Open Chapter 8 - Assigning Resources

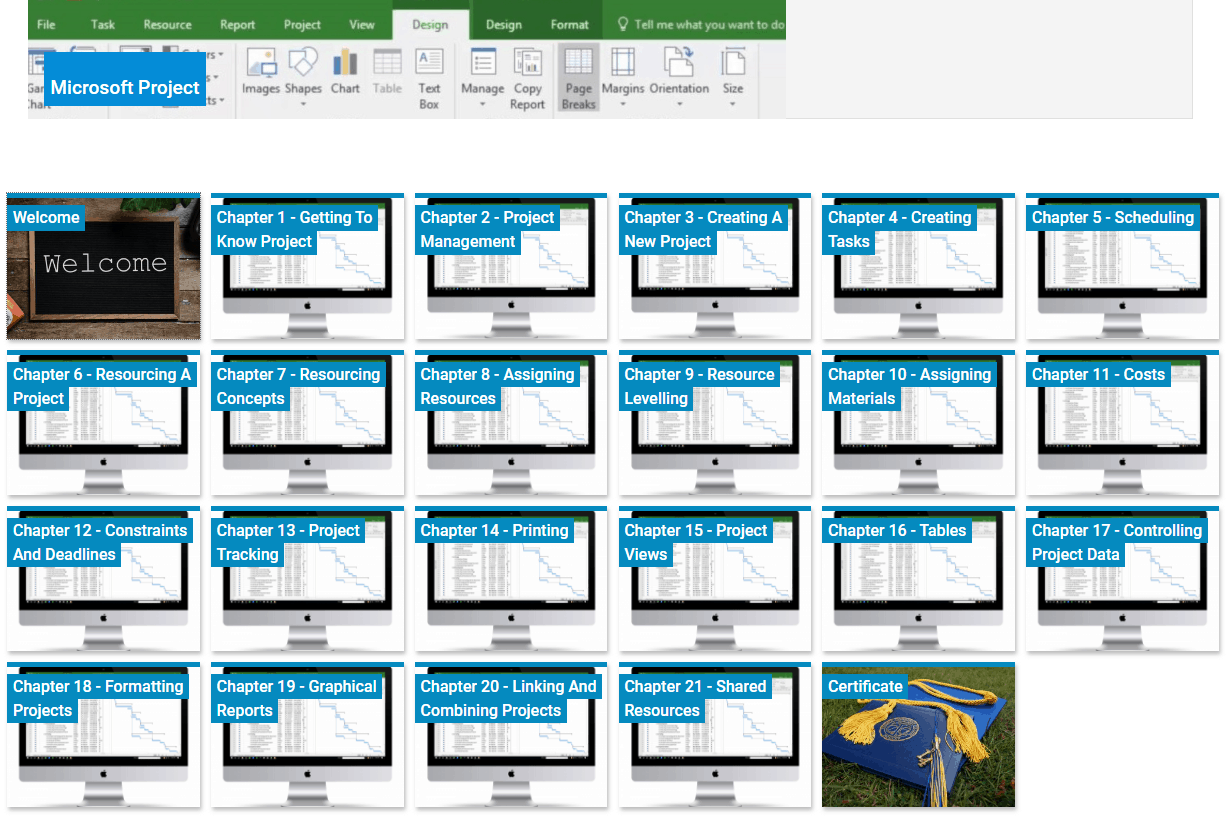[511, 424]
